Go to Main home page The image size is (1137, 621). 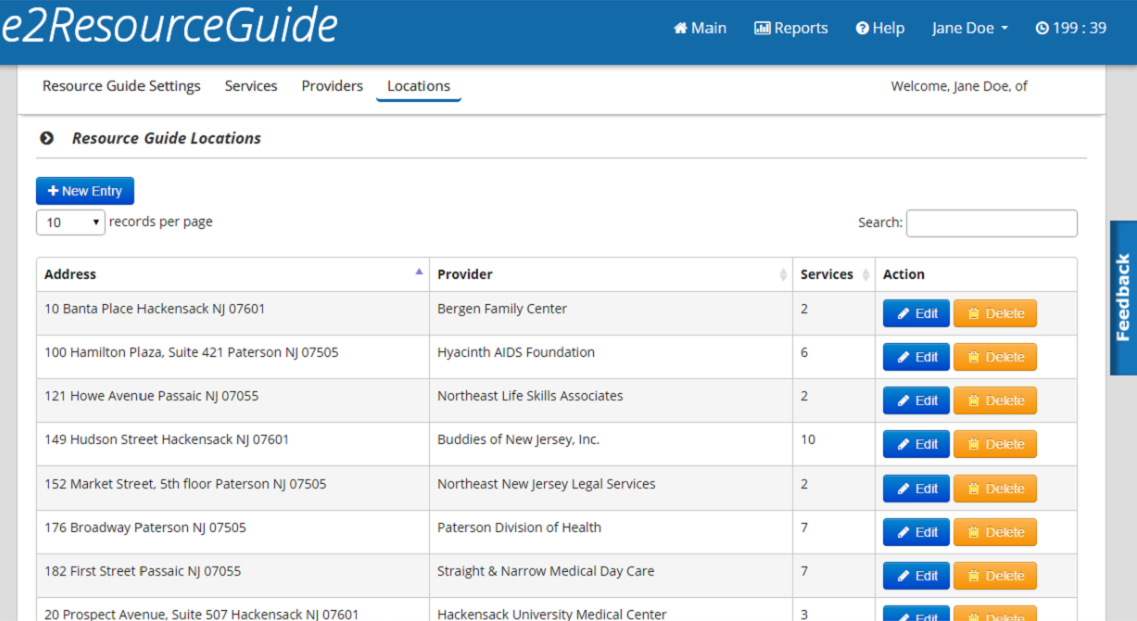point(700,28)
